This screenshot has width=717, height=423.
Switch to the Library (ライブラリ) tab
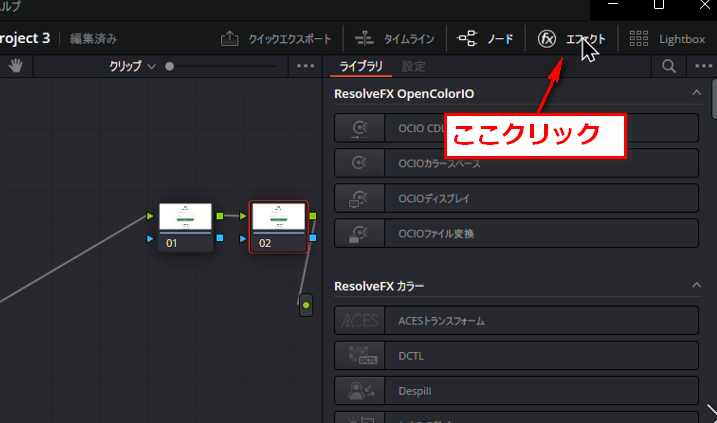[361, 67]
